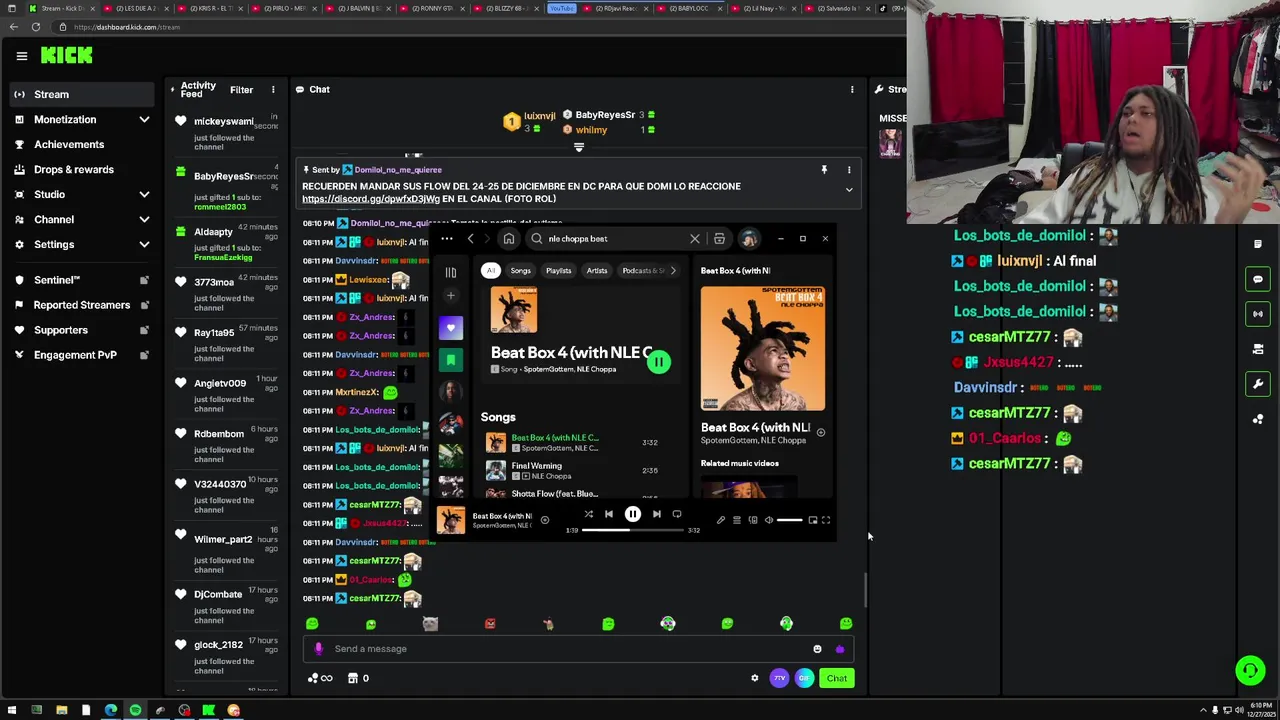This screenshot has width=1280, height=720.
Task: Open Activity Feed three-dot options
Action: pos(273,90)
